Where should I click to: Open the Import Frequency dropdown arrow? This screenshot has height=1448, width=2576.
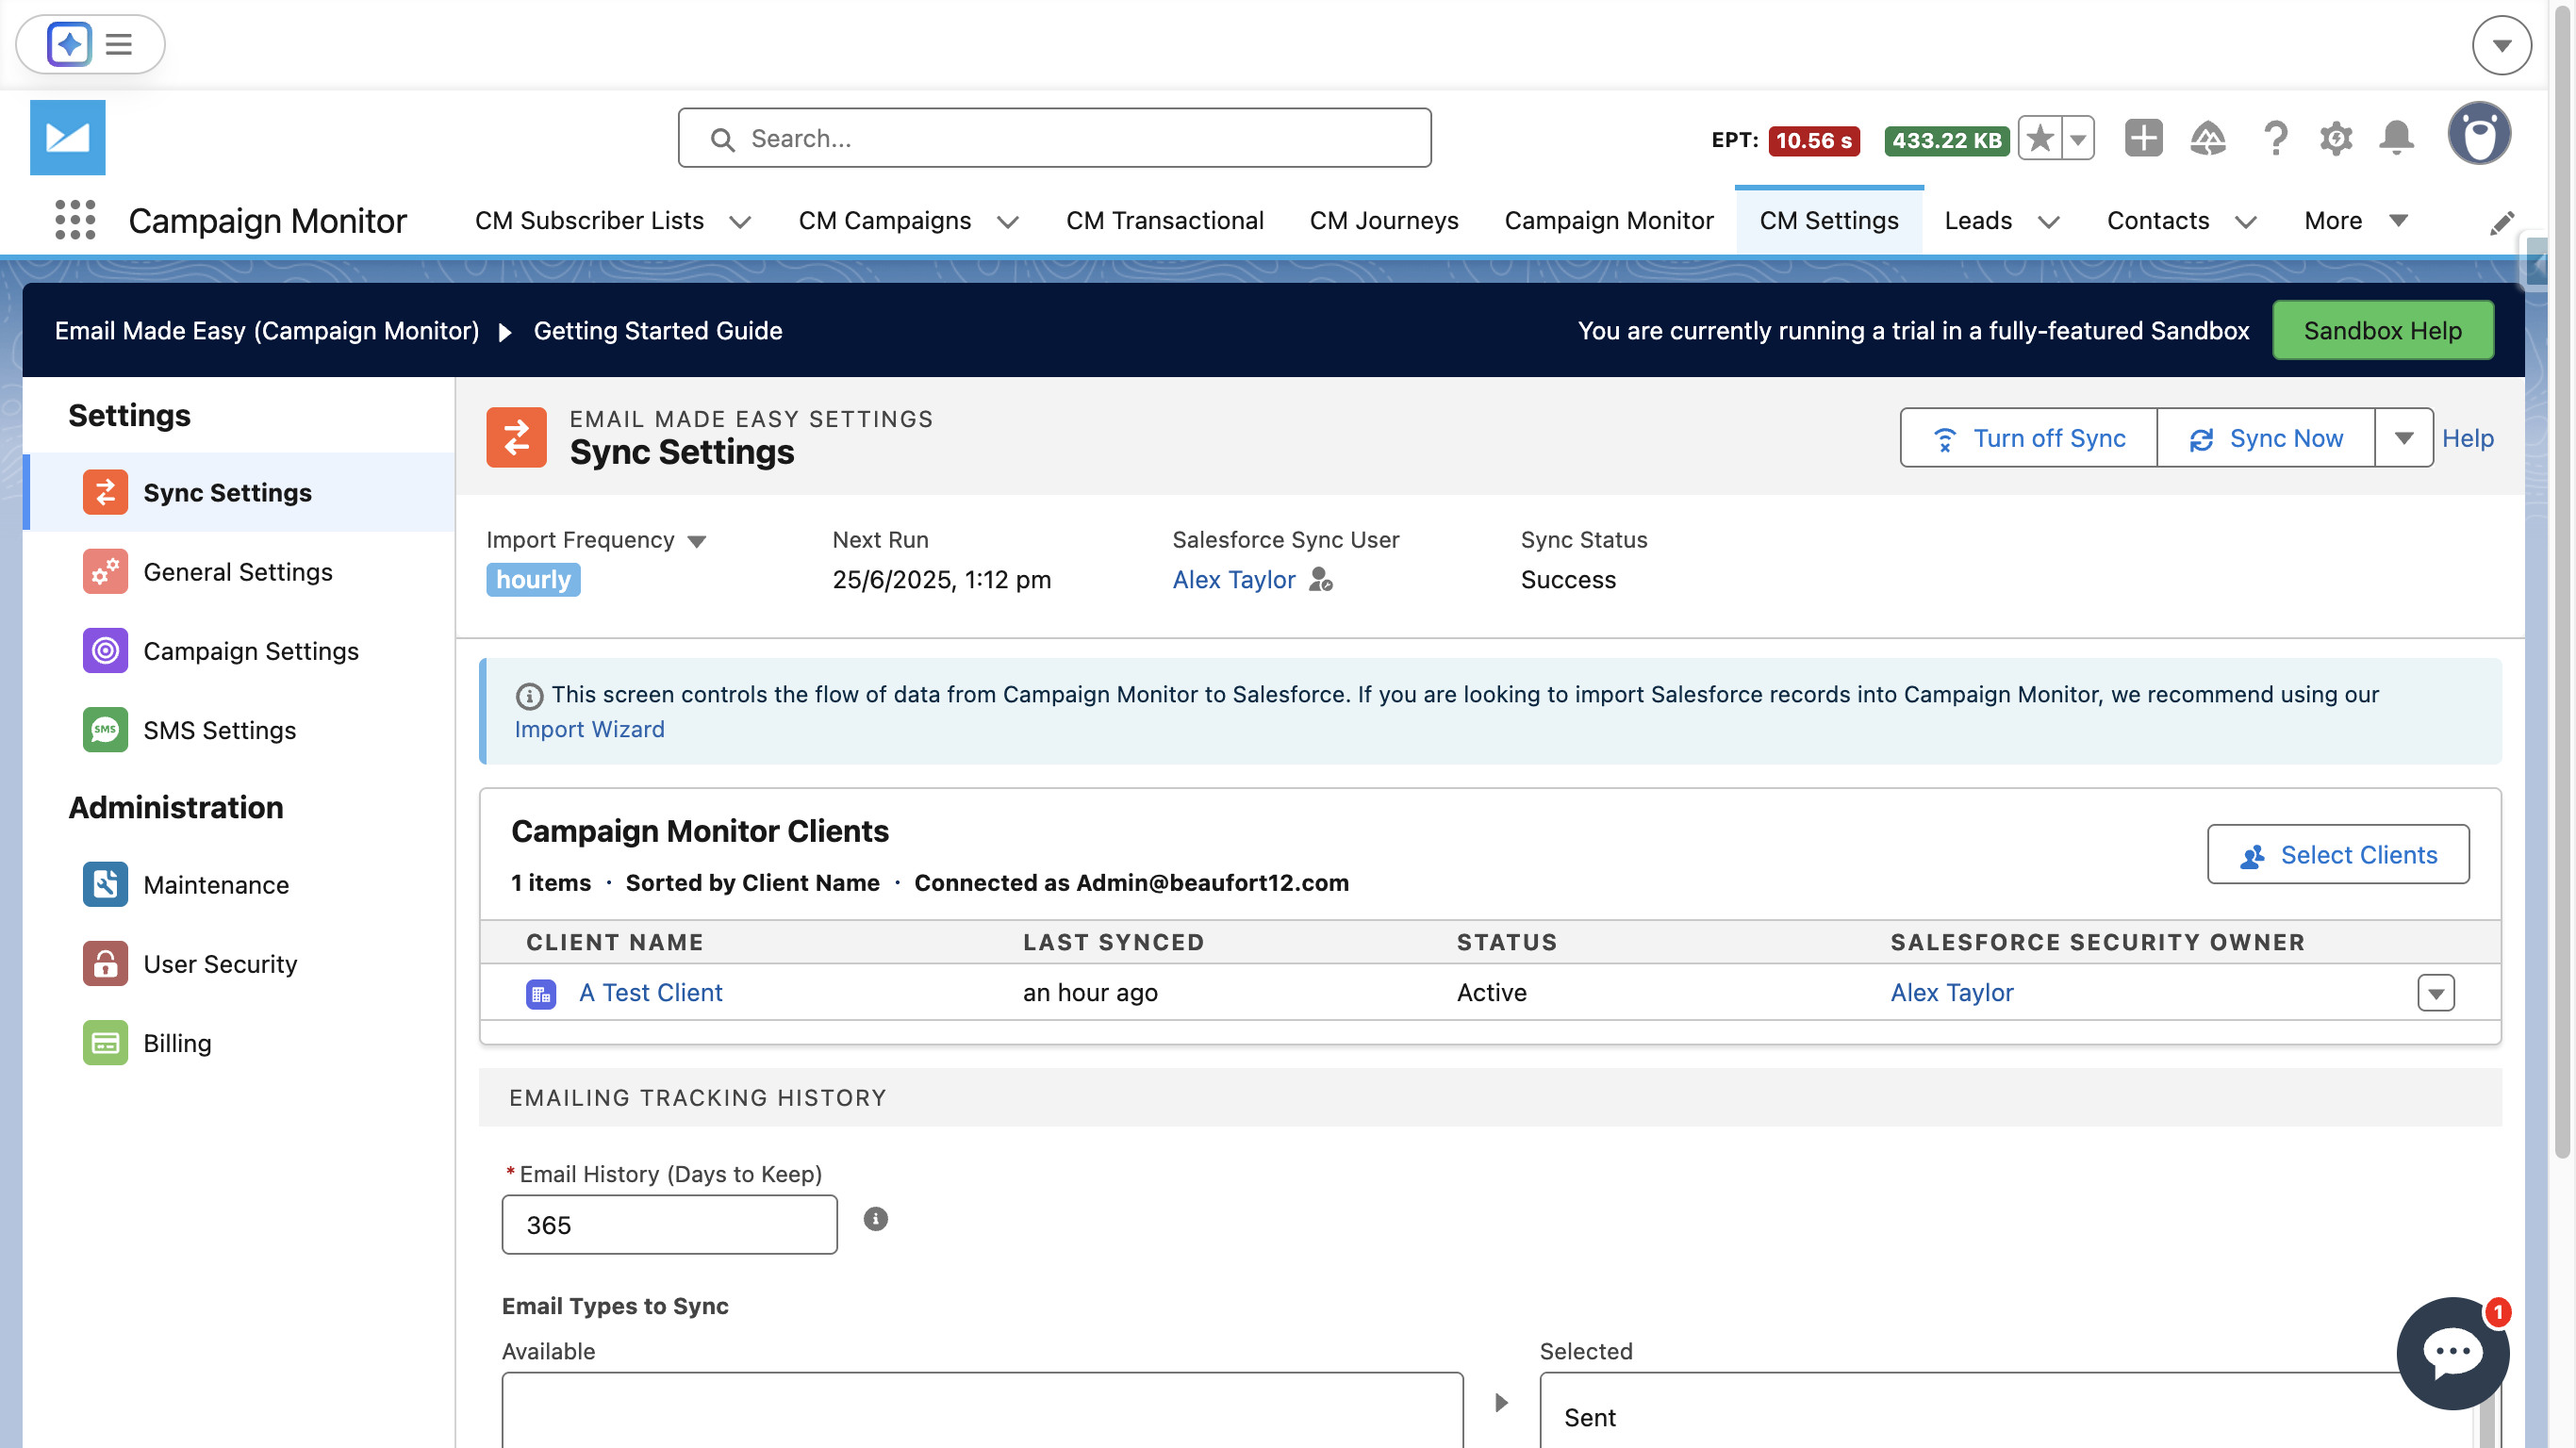(697, 541)
